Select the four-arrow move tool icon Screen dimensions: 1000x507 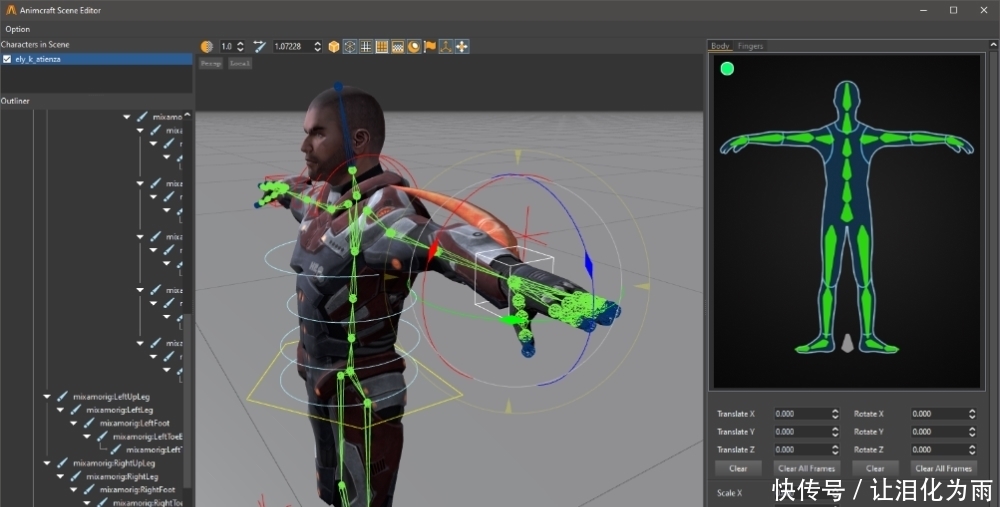point(462,46)
